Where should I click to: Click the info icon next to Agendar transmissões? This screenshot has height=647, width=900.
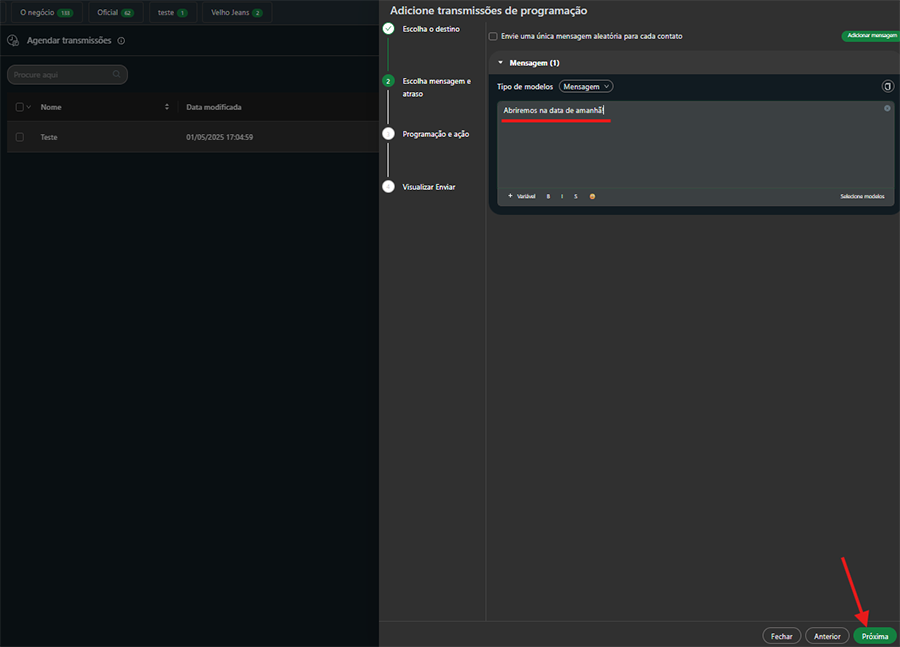[121, 41]
